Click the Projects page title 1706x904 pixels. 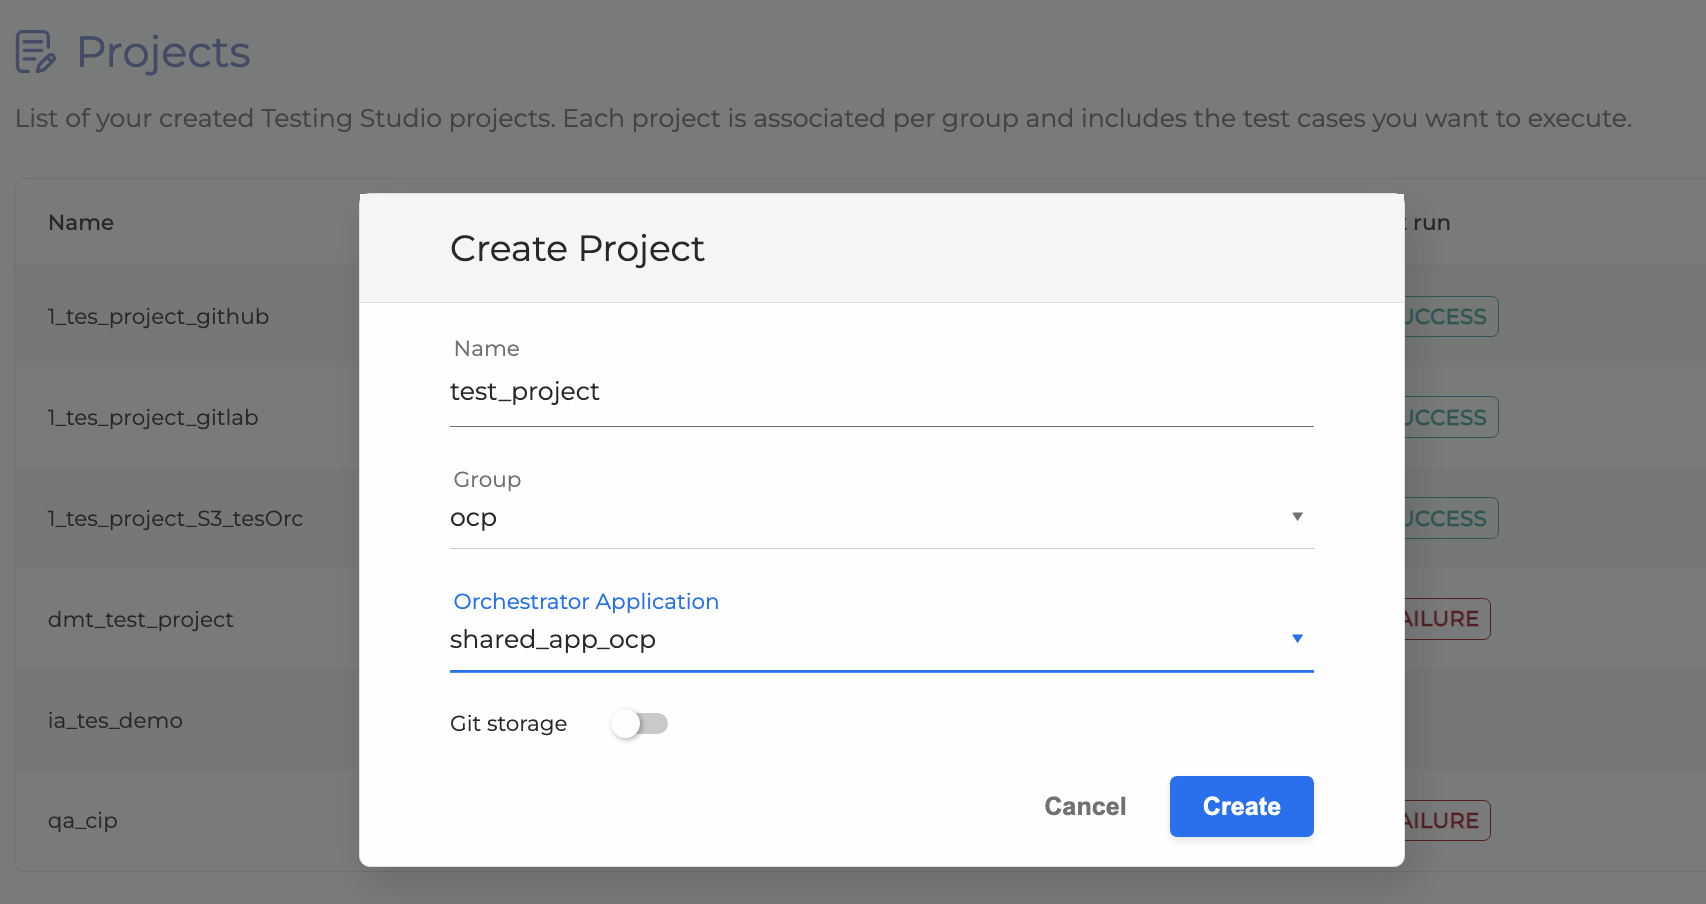point(163,52)
